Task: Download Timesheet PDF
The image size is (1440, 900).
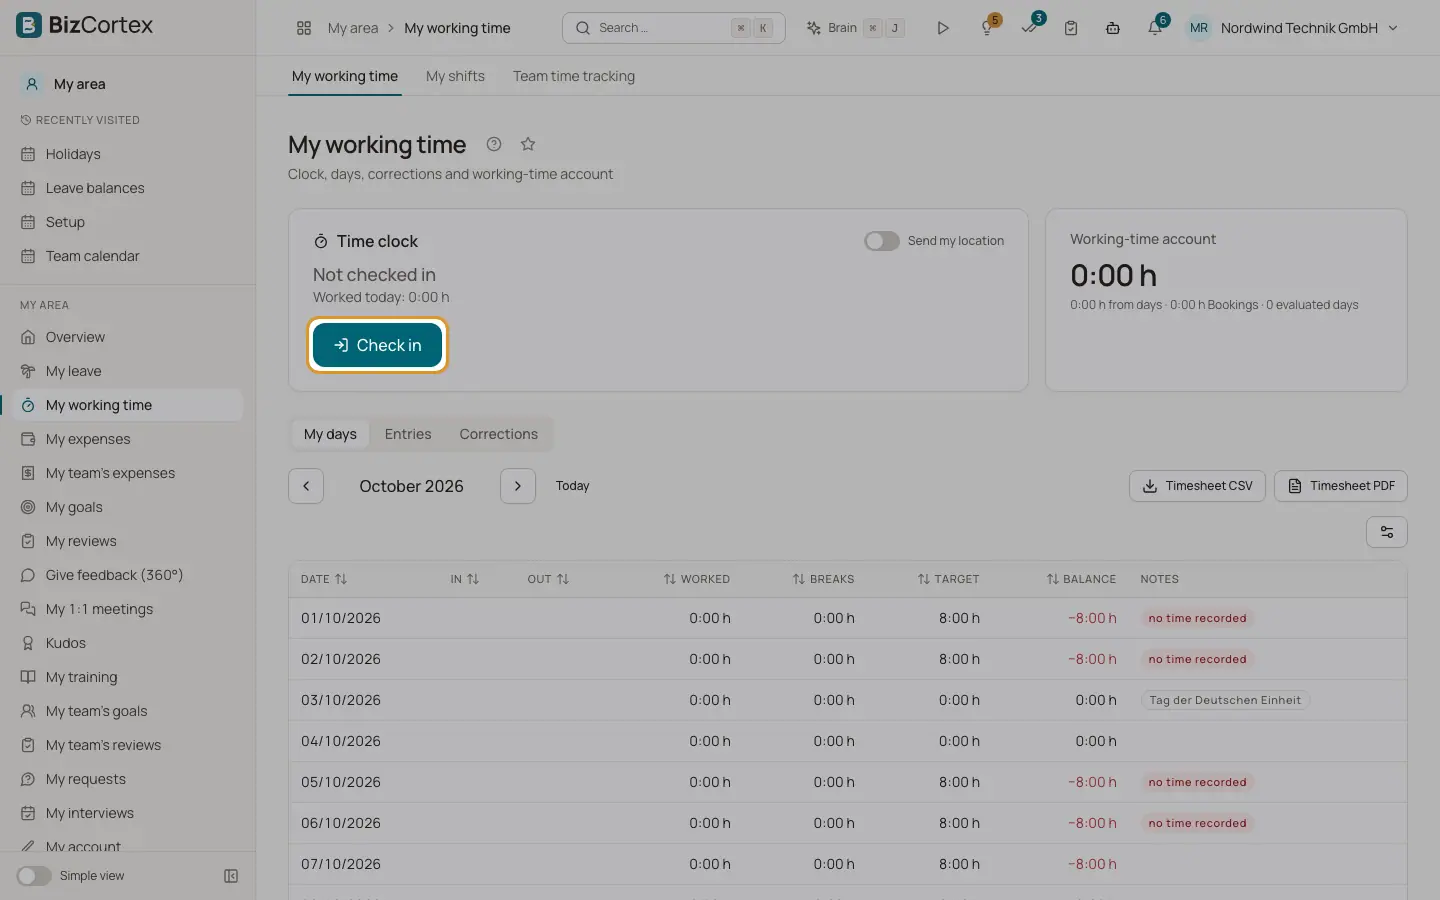Action: (1341, 486)
